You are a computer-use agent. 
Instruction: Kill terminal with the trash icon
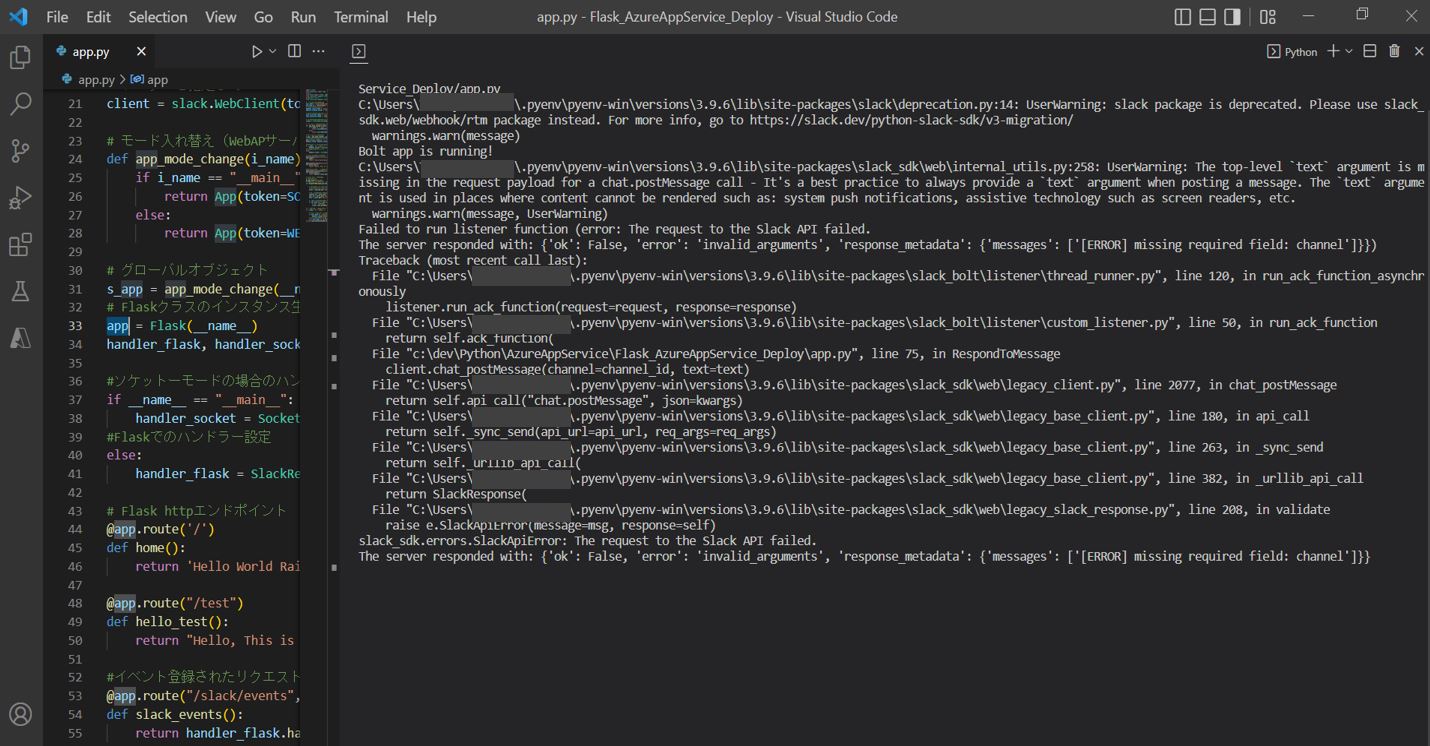[1394, 51]
